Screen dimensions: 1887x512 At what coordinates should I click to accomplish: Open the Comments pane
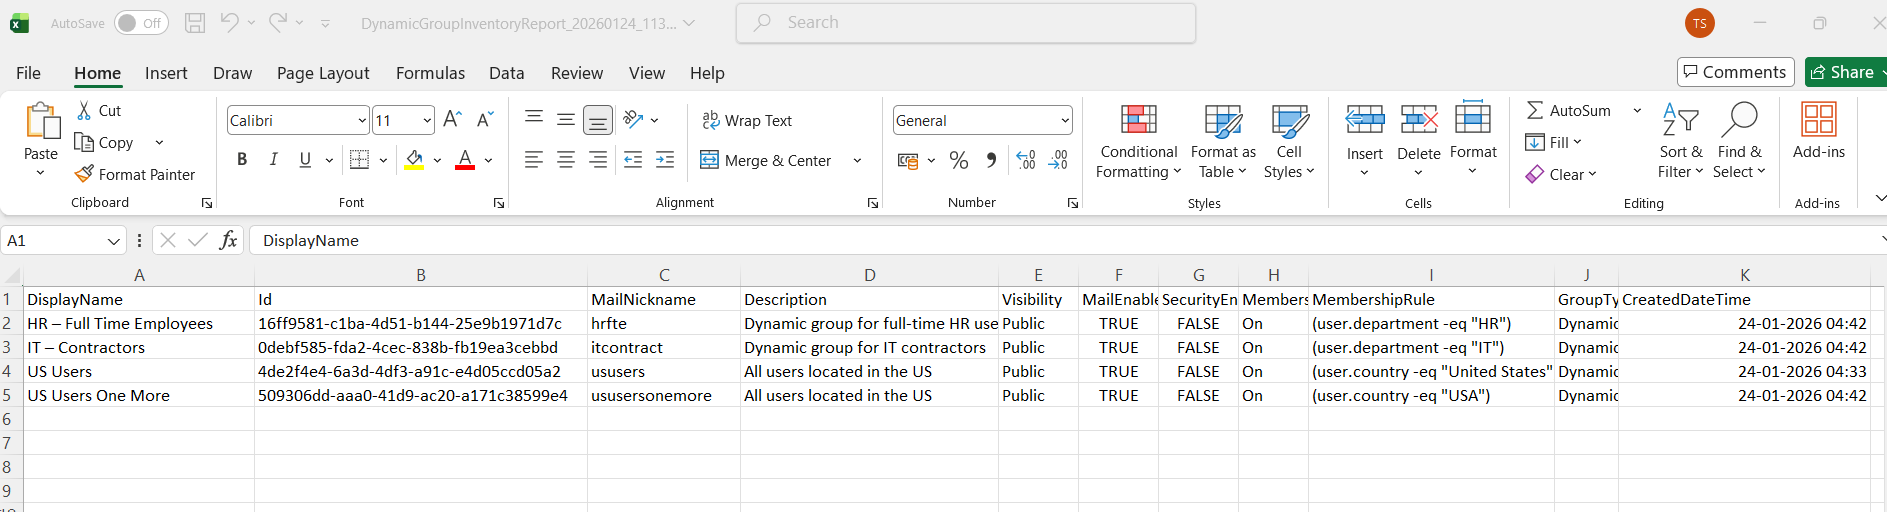pos(1734,72)
